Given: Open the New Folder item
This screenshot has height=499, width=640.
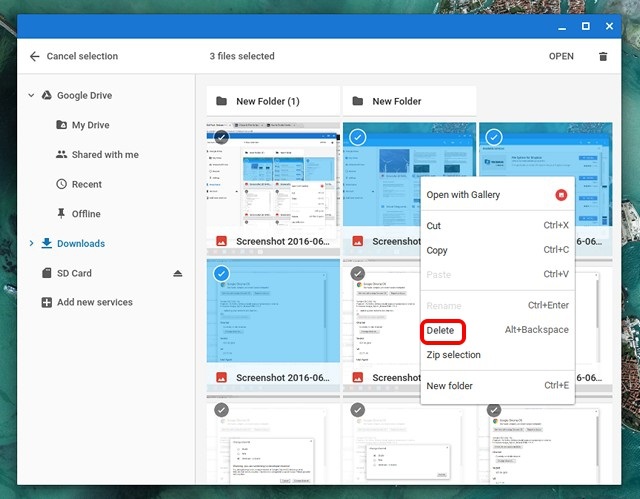Looking at the screenshot, I should click(x=409, y=101).
